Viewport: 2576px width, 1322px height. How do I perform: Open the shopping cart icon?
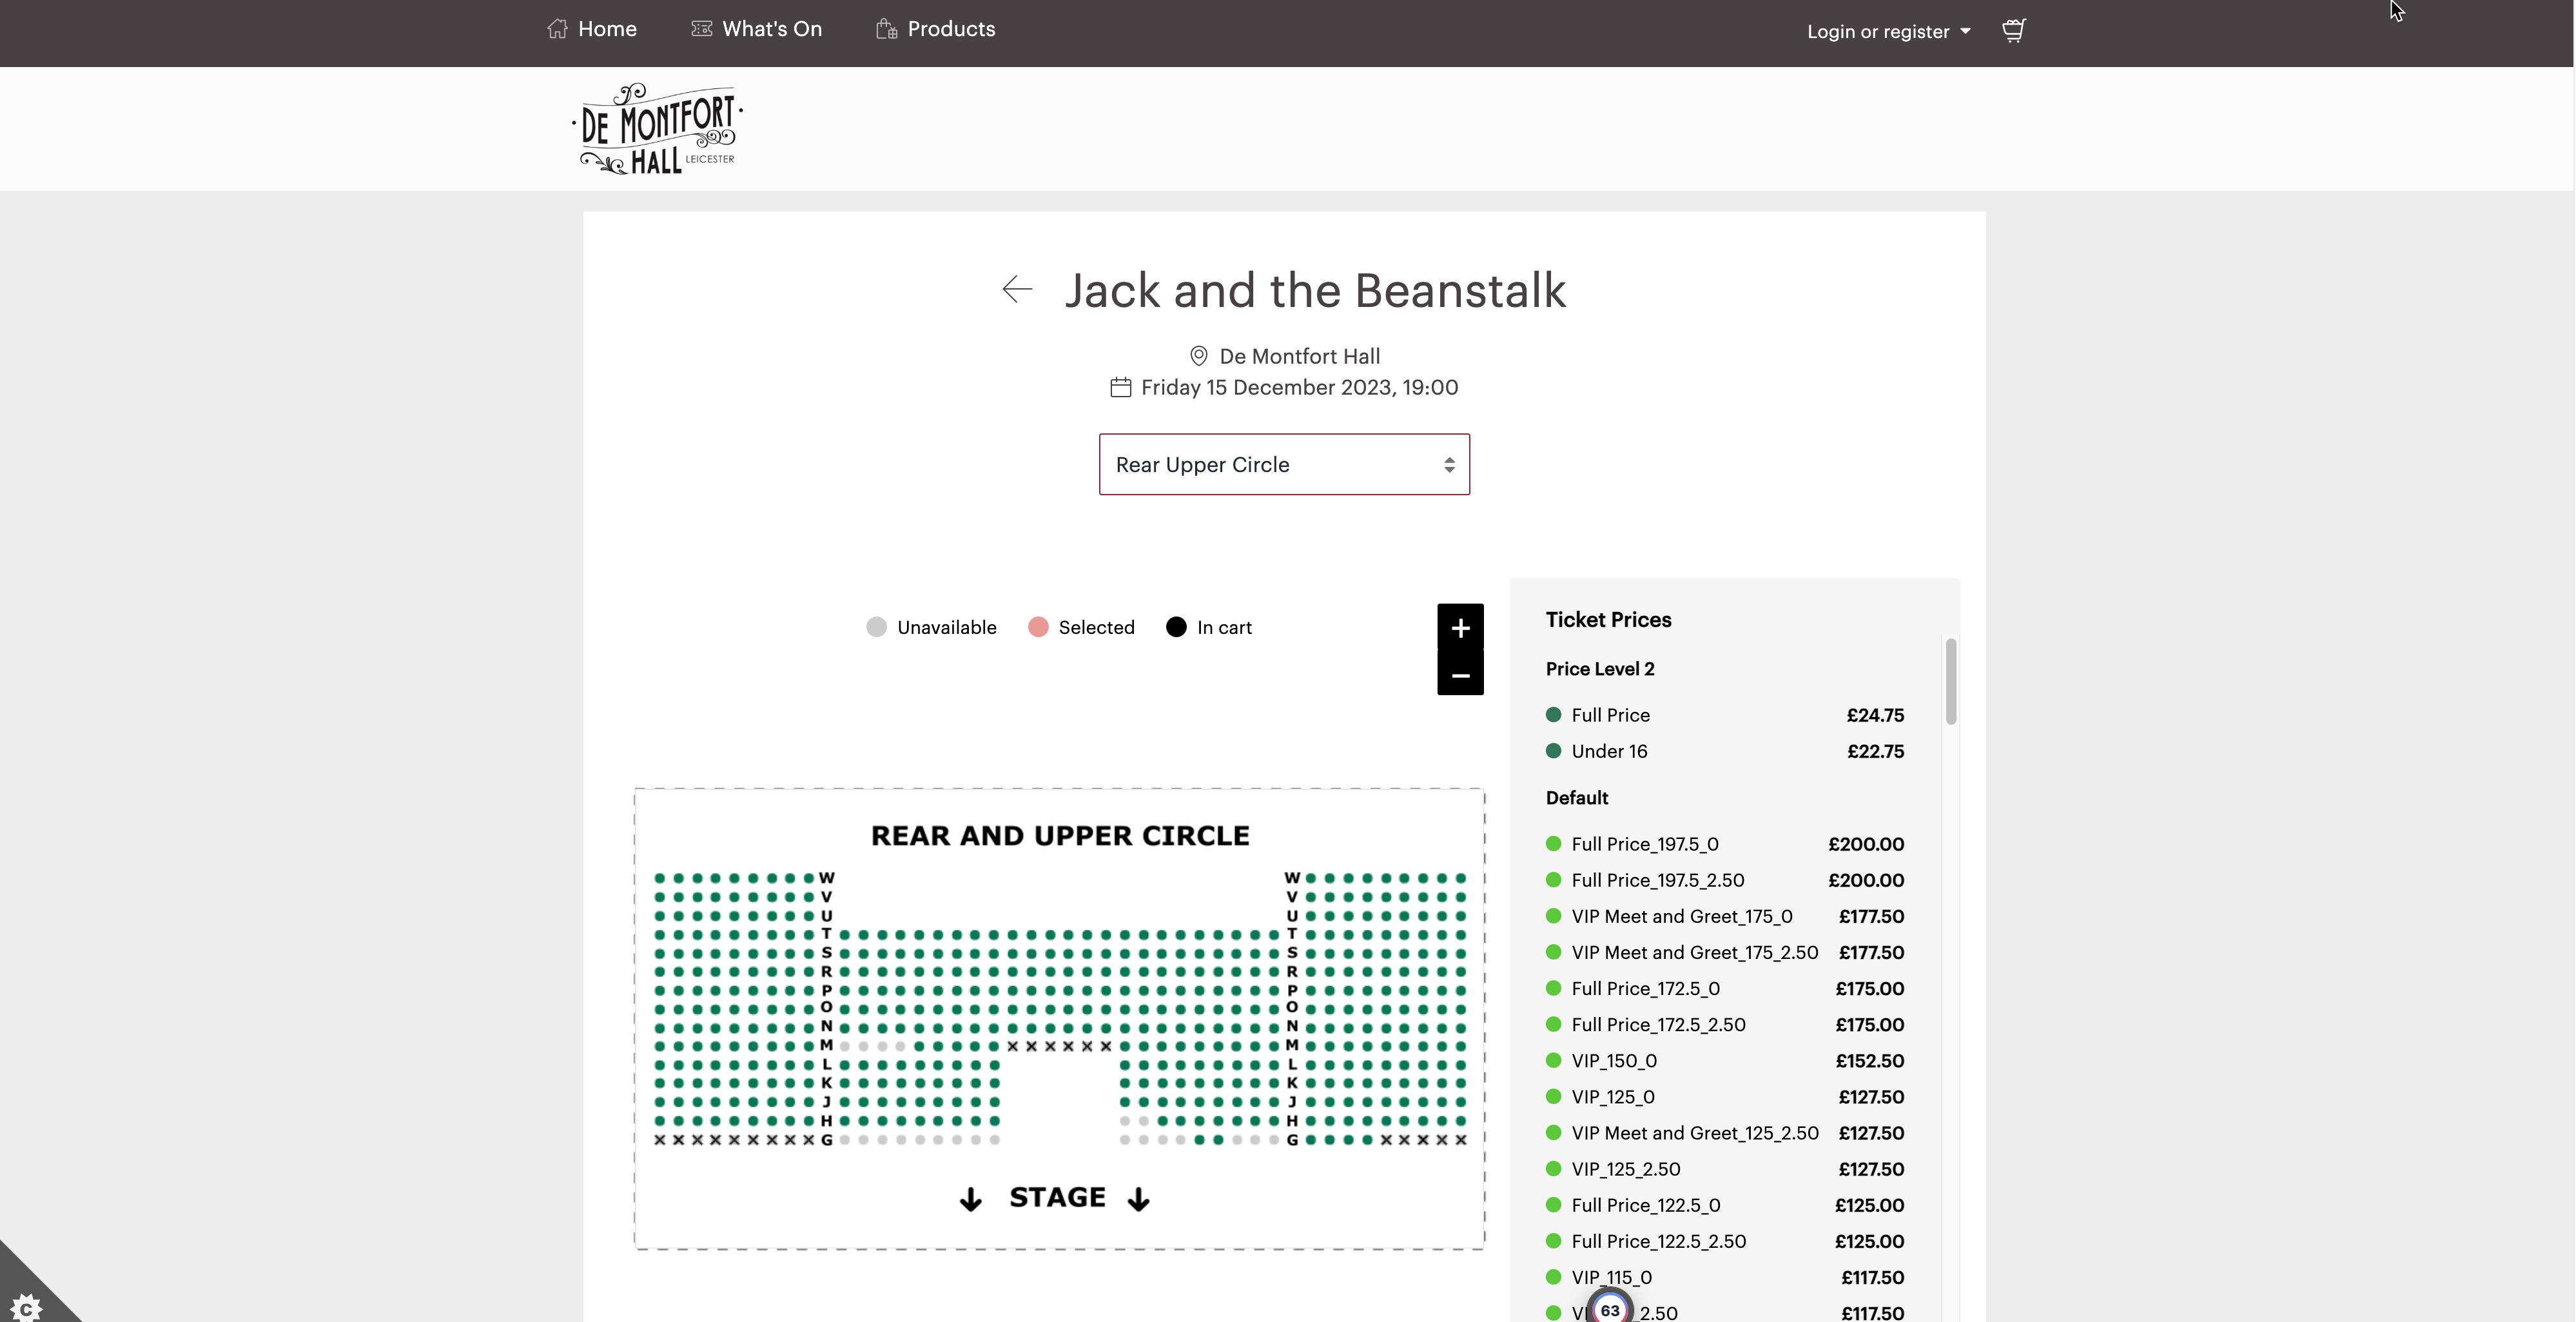[2013, 30]
